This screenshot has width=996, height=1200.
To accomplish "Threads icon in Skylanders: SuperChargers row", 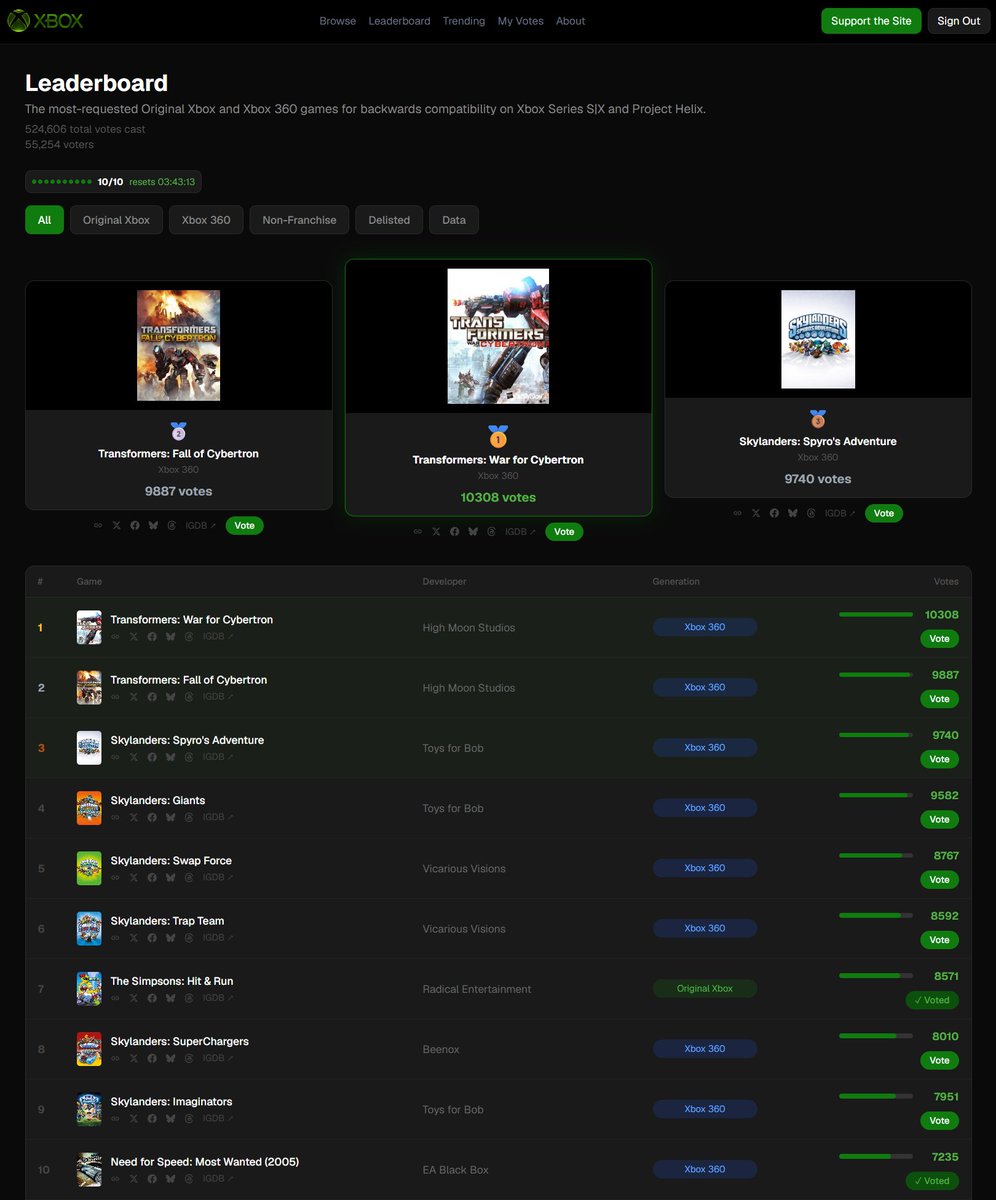I will [189, 1058].
